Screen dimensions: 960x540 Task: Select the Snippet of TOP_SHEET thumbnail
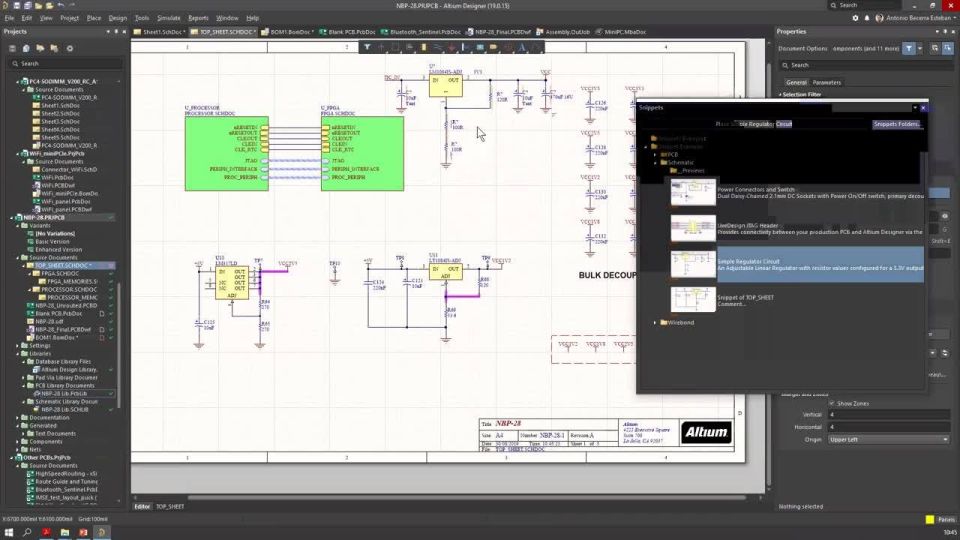pyautogui.click(x=693, y=299)
